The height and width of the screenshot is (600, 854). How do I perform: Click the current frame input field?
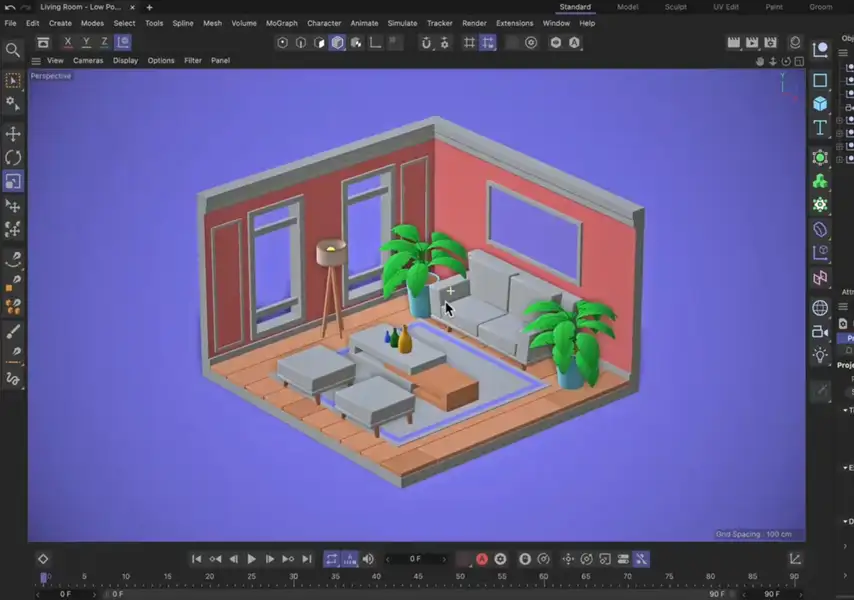pos(415,559)
